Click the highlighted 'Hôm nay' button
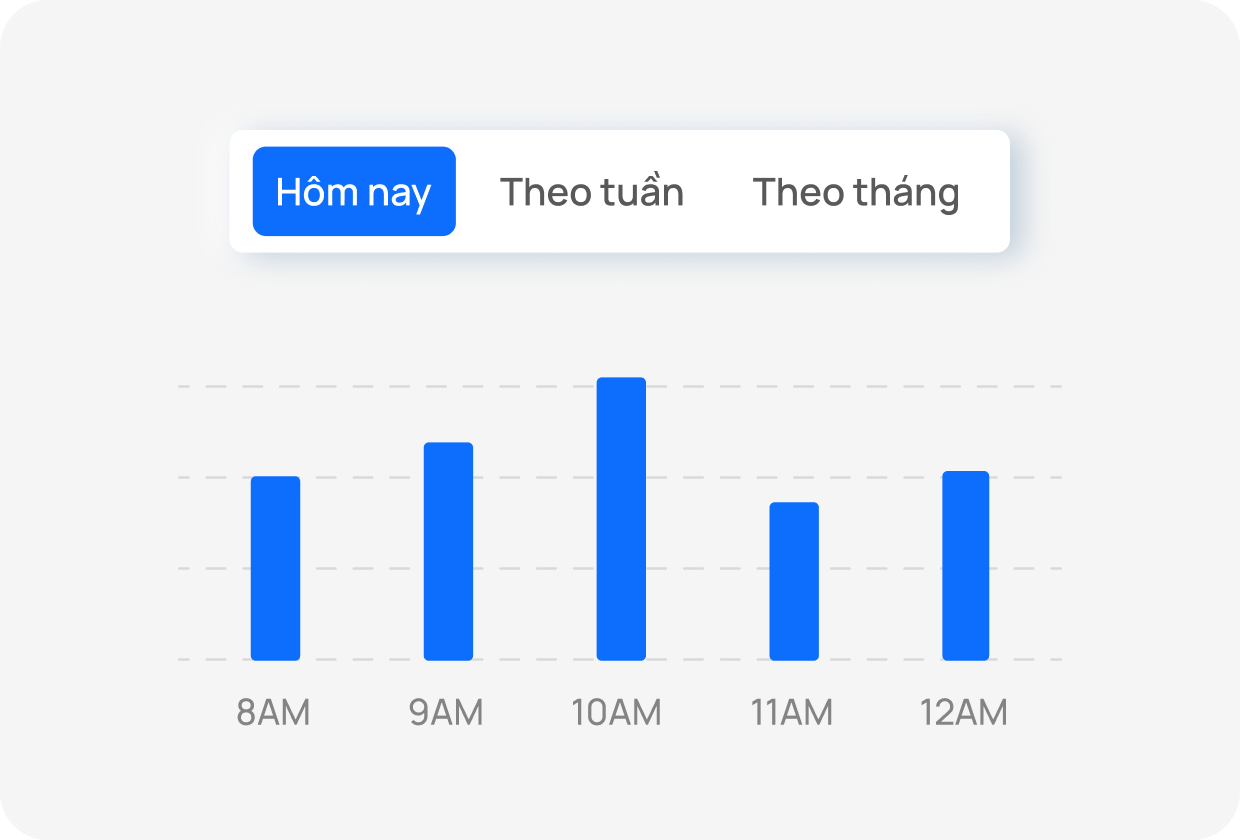Viewport: 1240px width, 840px height. pos(355,191)
